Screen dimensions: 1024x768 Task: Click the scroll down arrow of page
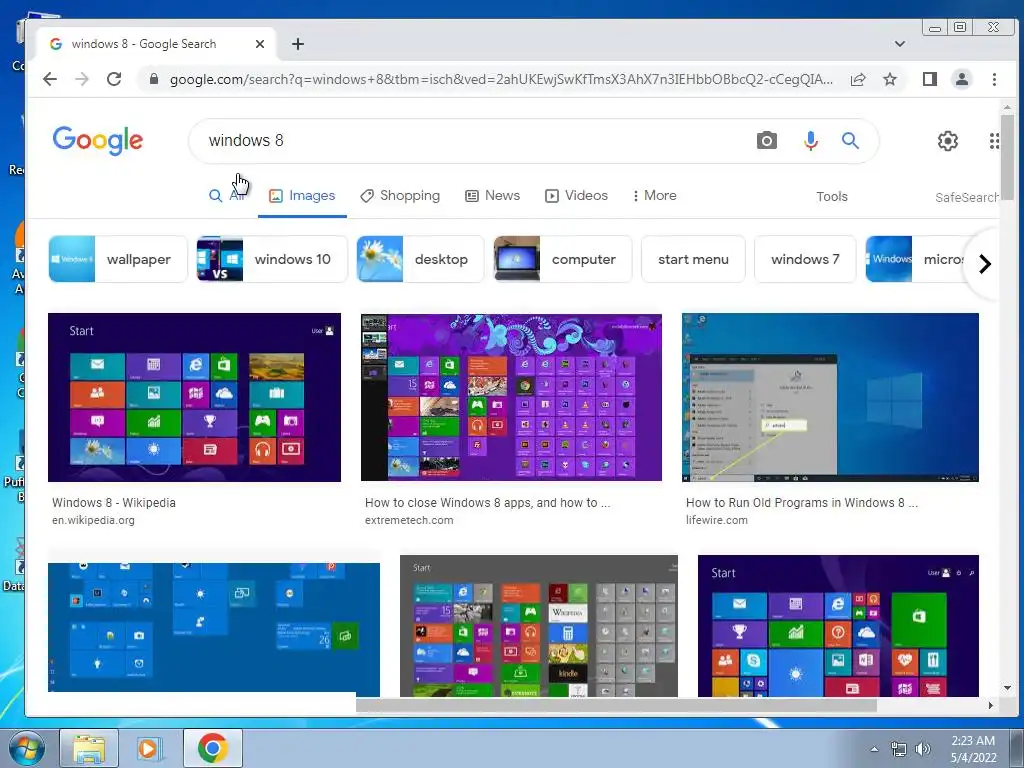pyautogui.click(x=1006, y=688)
